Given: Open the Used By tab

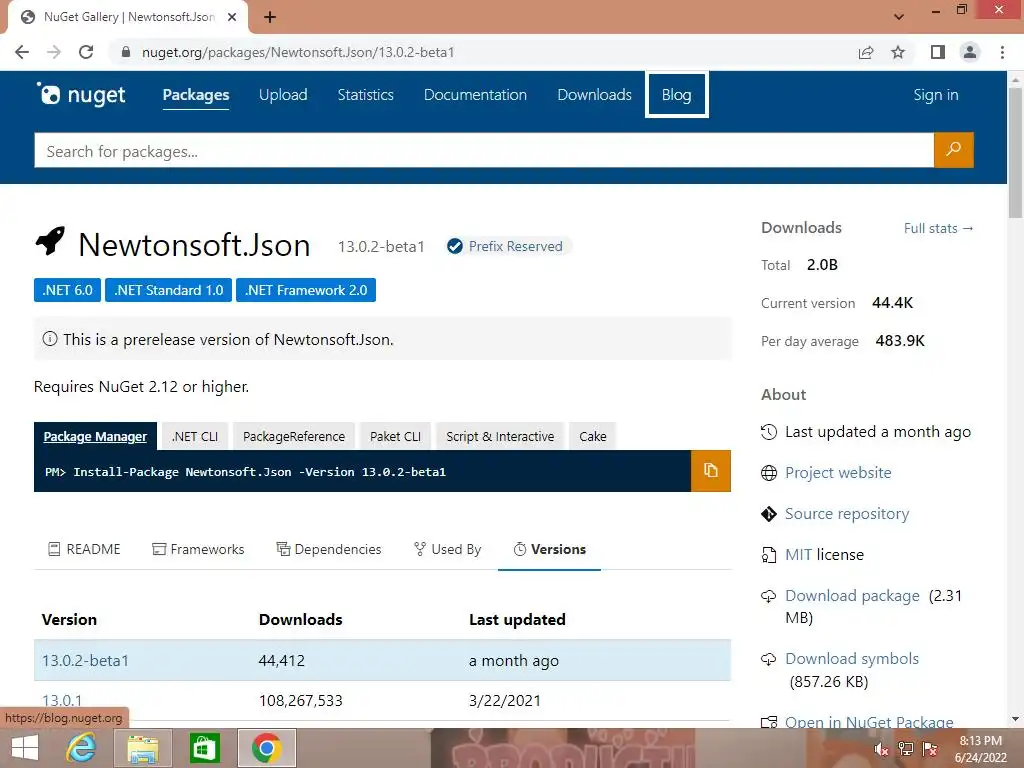Looking at the screenshot, I should [x=447, y=549].
